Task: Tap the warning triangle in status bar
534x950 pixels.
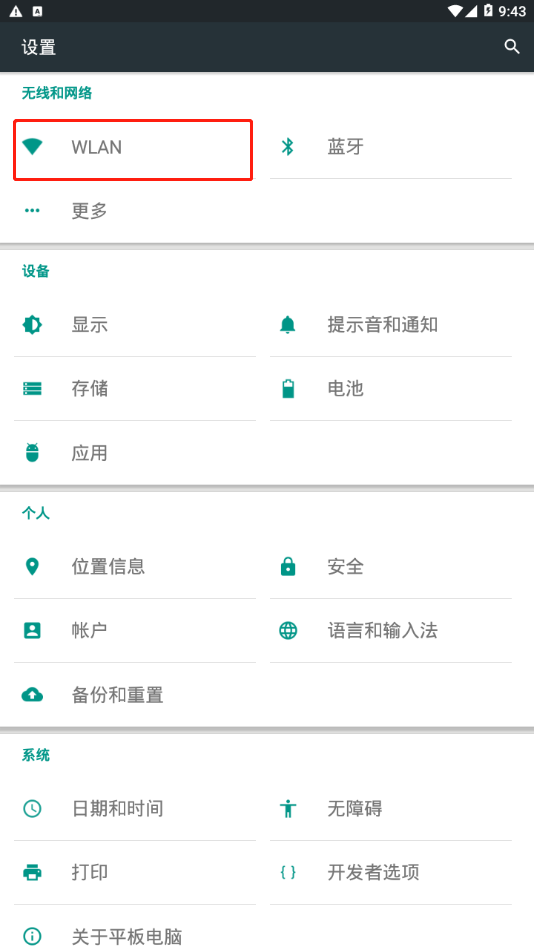Action: [x=16, y=12]
